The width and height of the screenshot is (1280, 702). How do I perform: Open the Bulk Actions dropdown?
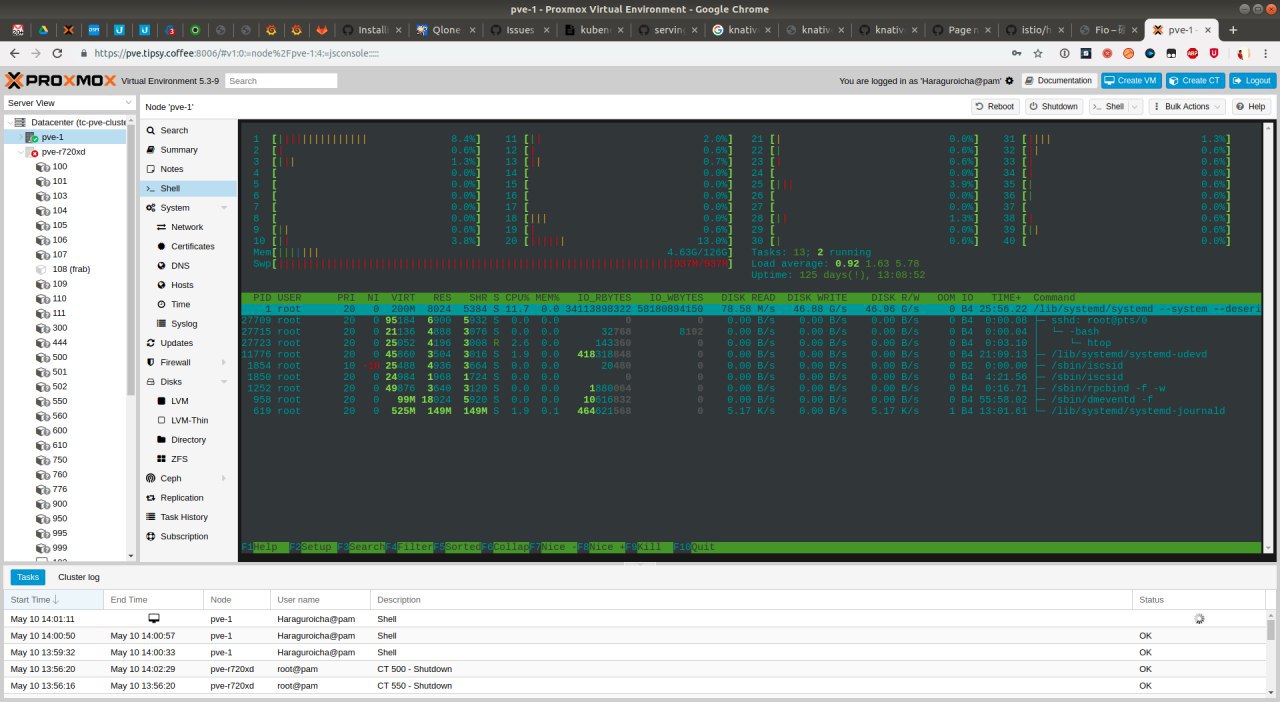1186,106
